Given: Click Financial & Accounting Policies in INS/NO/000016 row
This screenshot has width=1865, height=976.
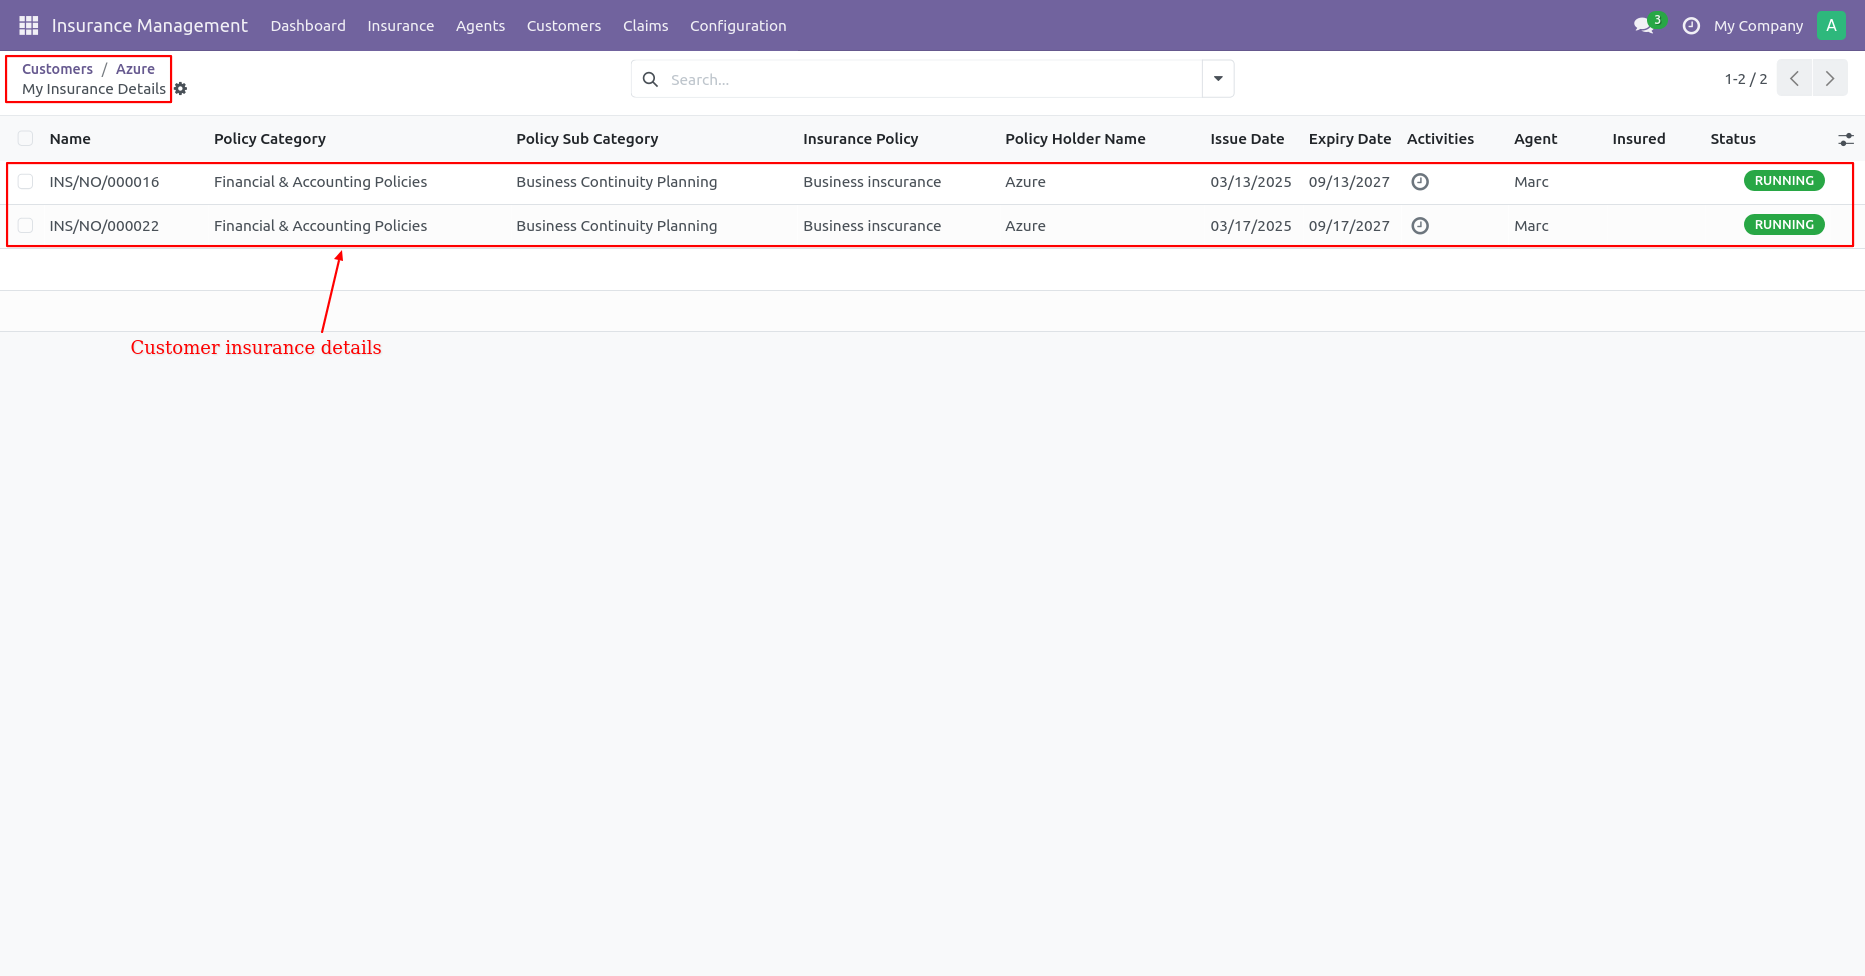Looking at the screenshot, I should pos(321,182).
